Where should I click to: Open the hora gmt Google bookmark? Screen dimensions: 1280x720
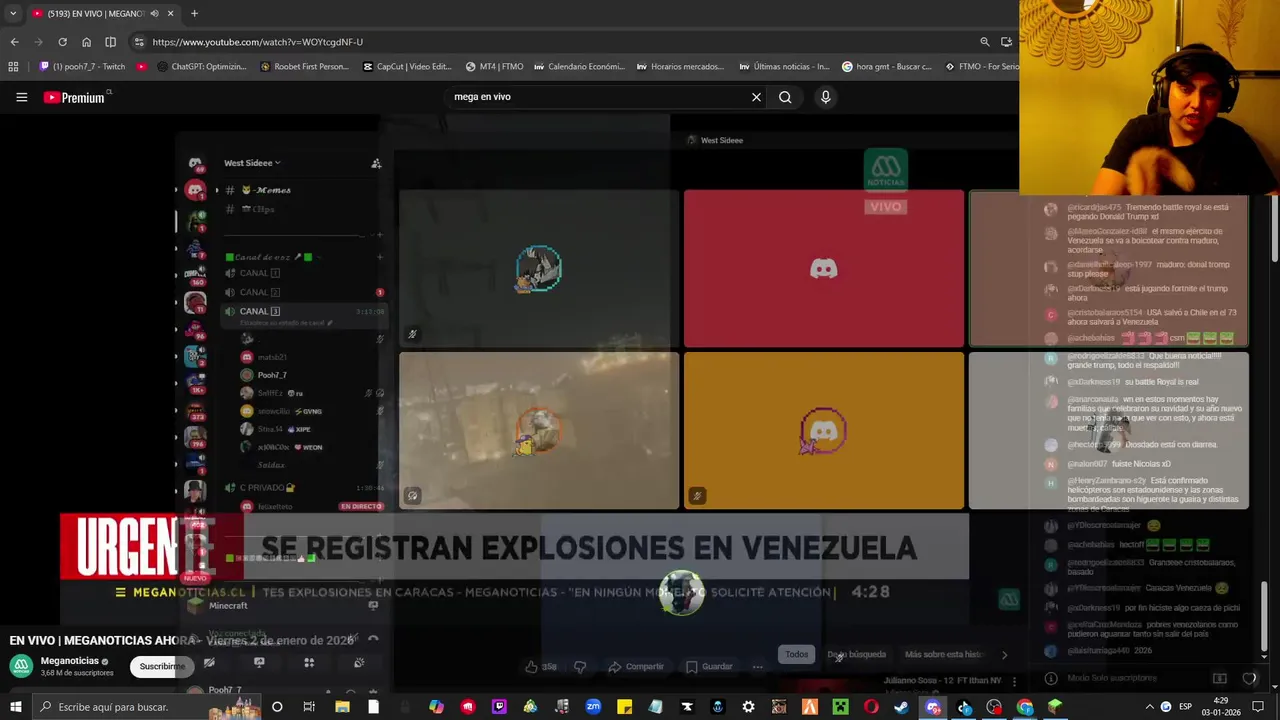(887, 67)
